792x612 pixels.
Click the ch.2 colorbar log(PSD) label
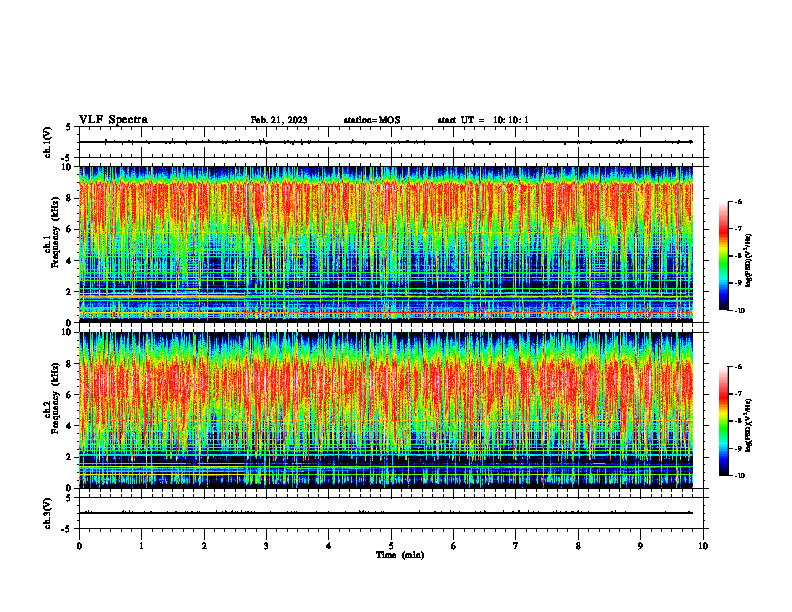(749, 423)
